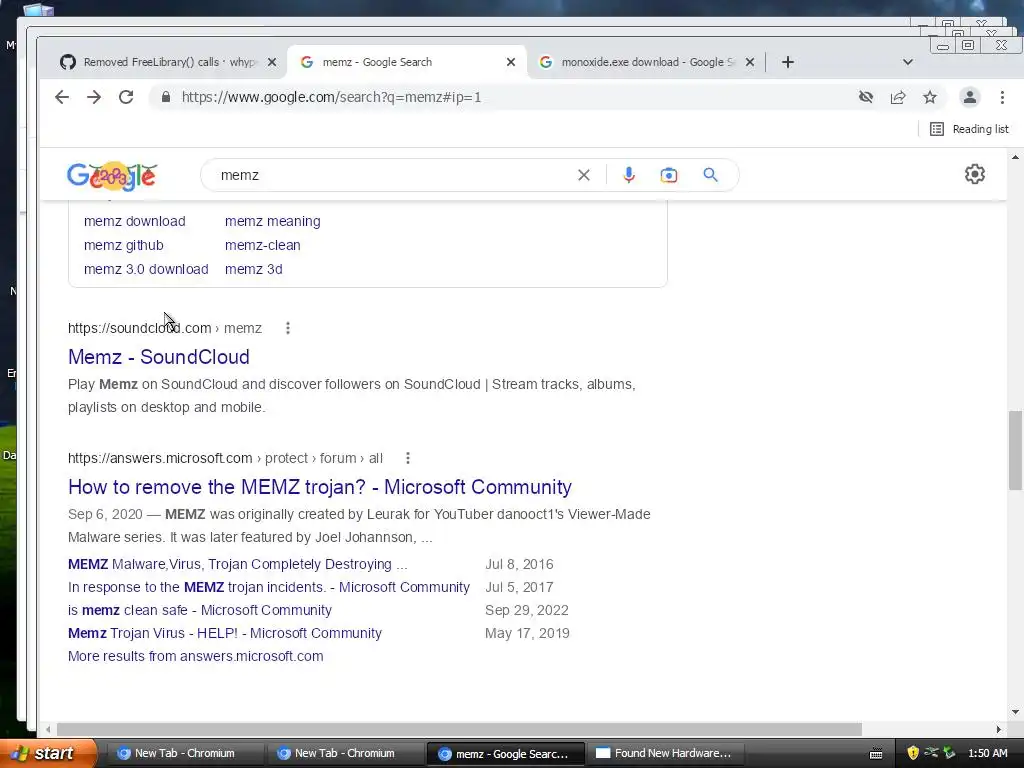
Task: Click the vertical scrollbar thumb
Action: [x=1015, y=450]
